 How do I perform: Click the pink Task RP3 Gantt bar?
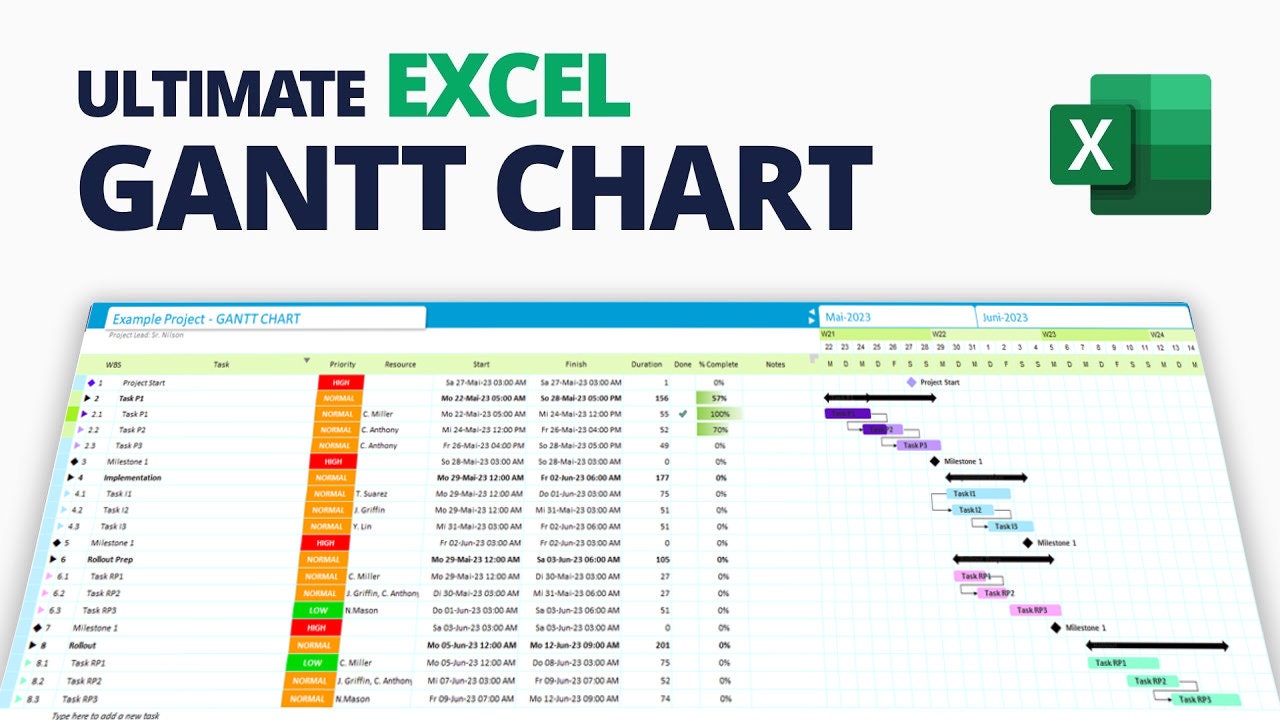click(1035, 610)
